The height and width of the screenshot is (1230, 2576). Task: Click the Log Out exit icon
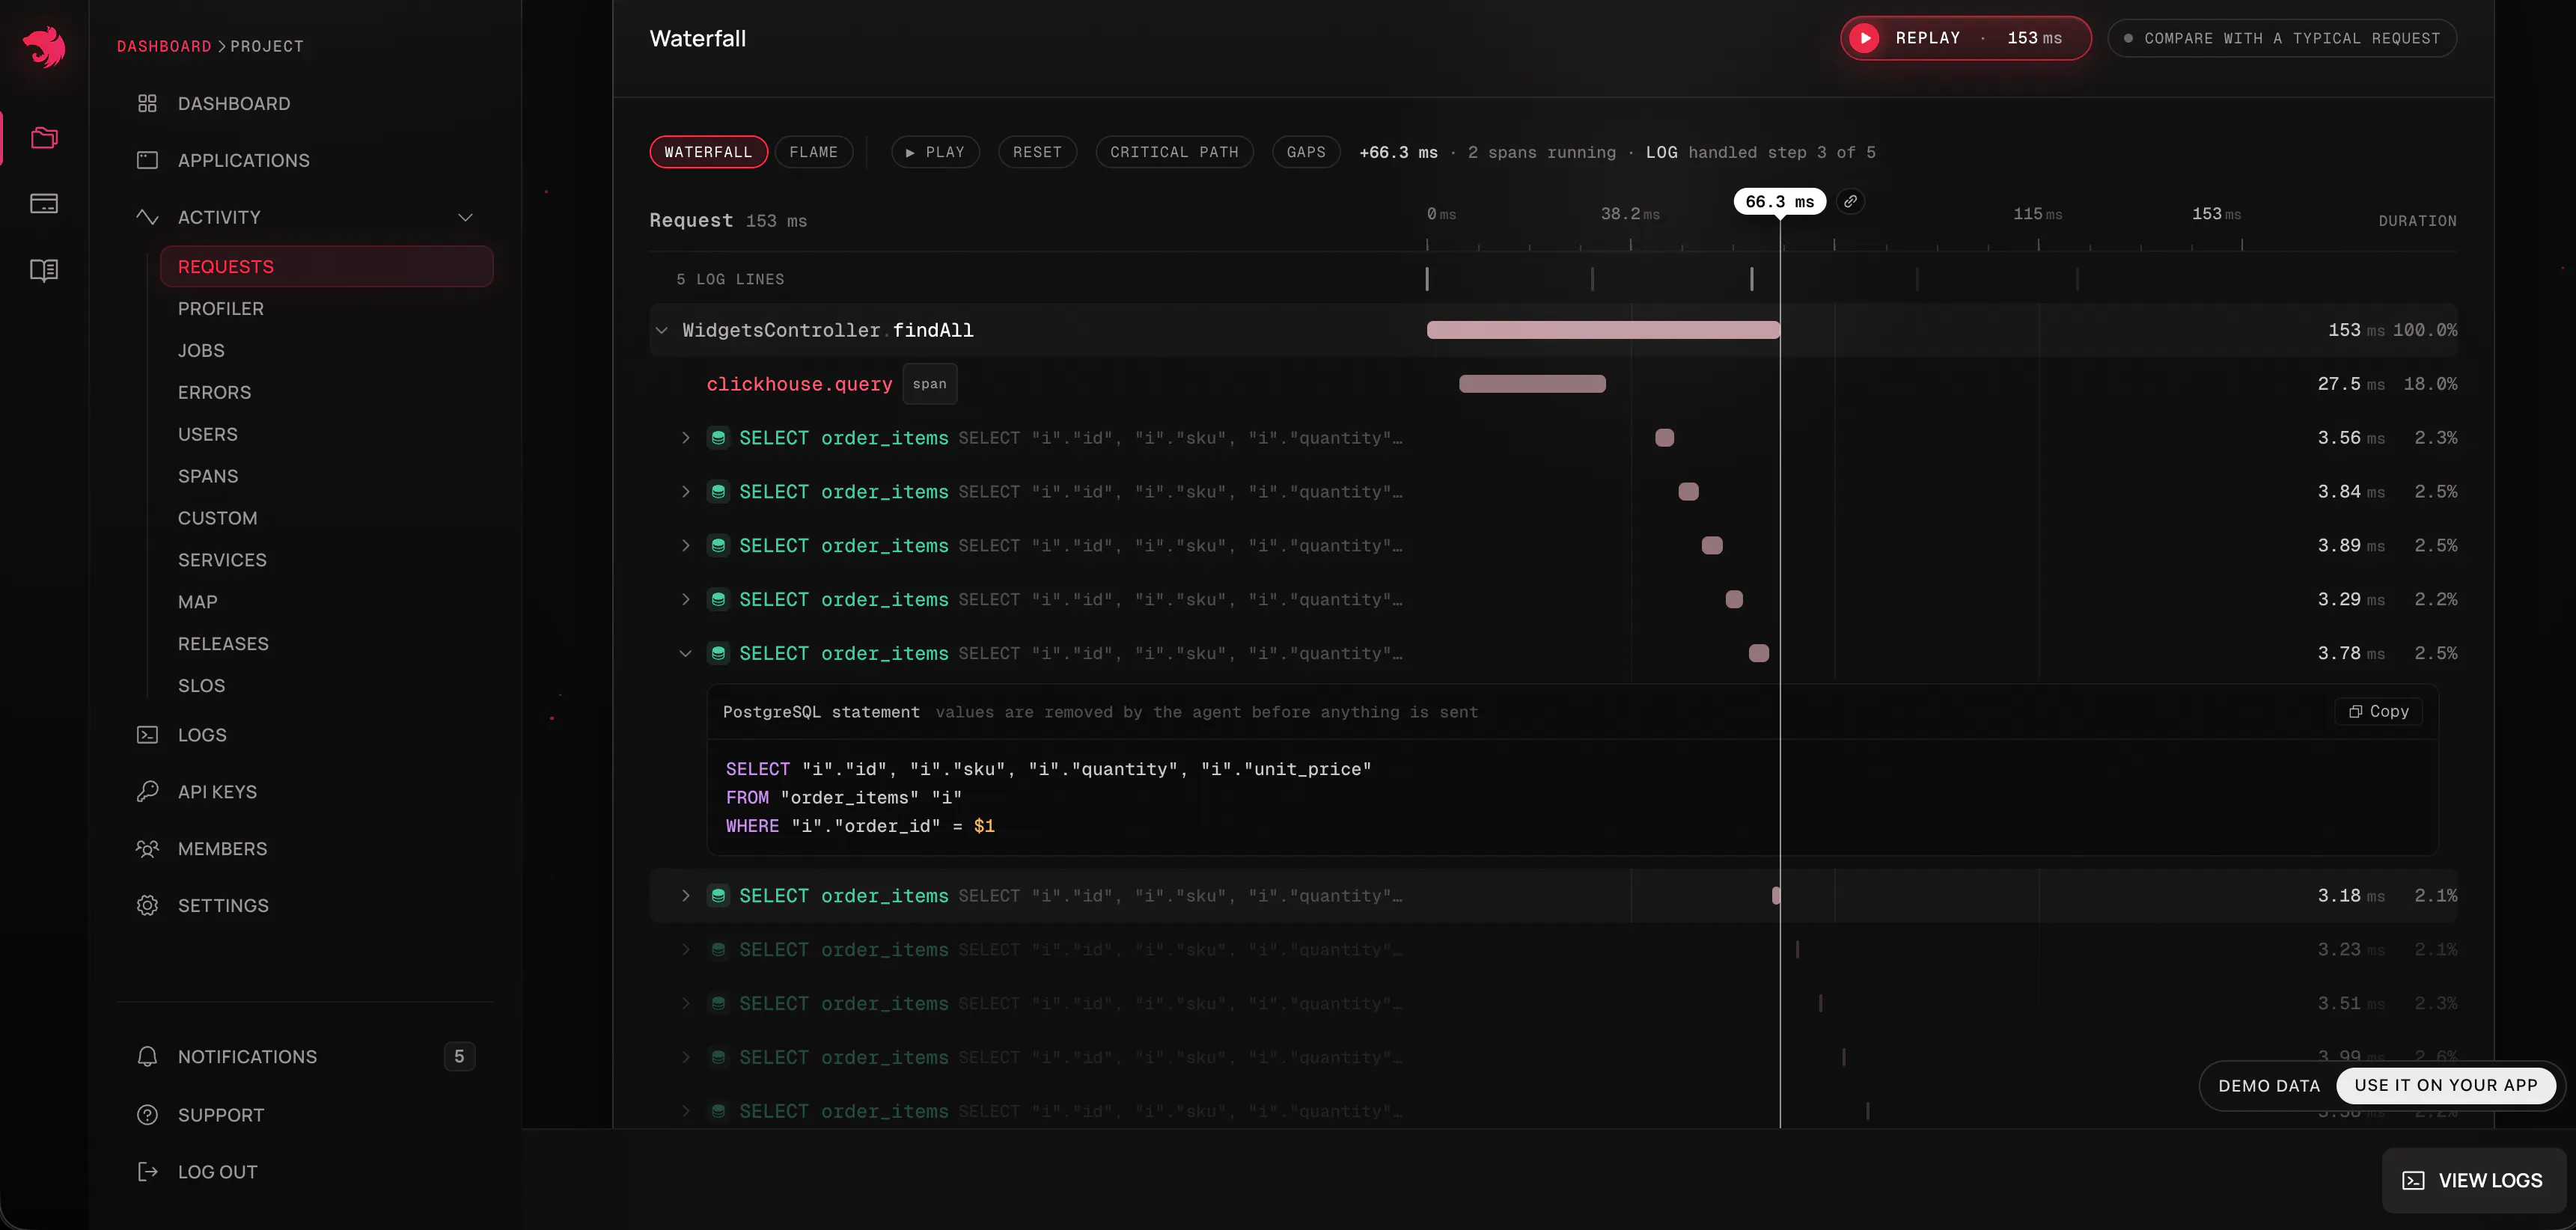[x=147, y=1172]
